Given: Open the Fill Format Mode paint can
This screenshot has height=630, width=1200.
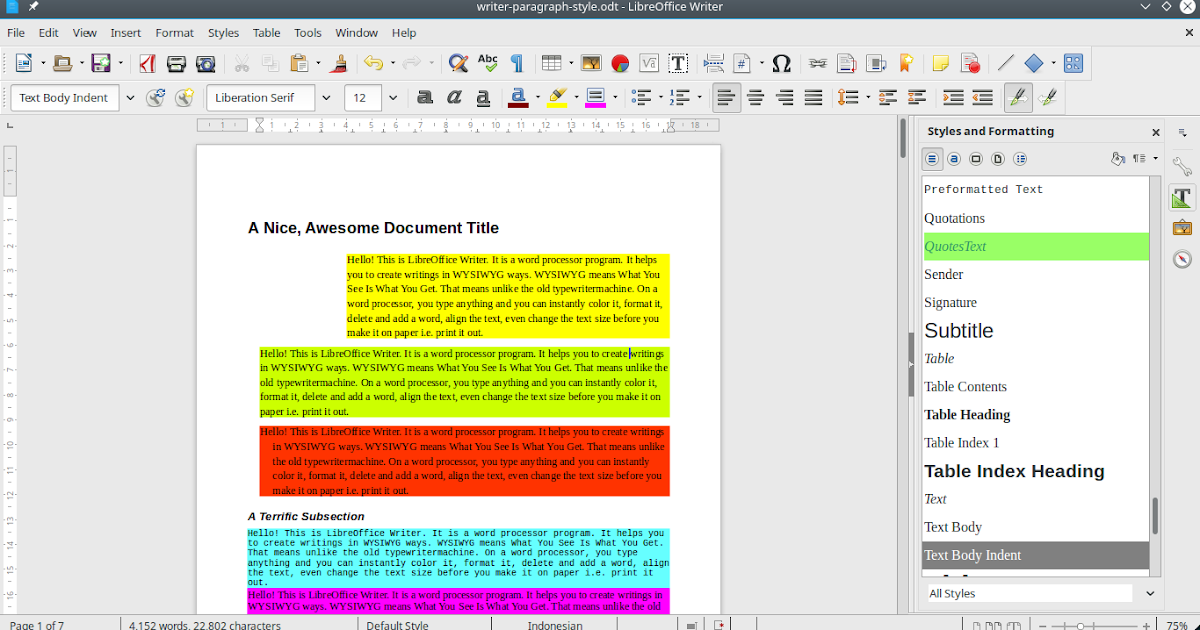Looking at the screenshot, I should coord(1117,158).
